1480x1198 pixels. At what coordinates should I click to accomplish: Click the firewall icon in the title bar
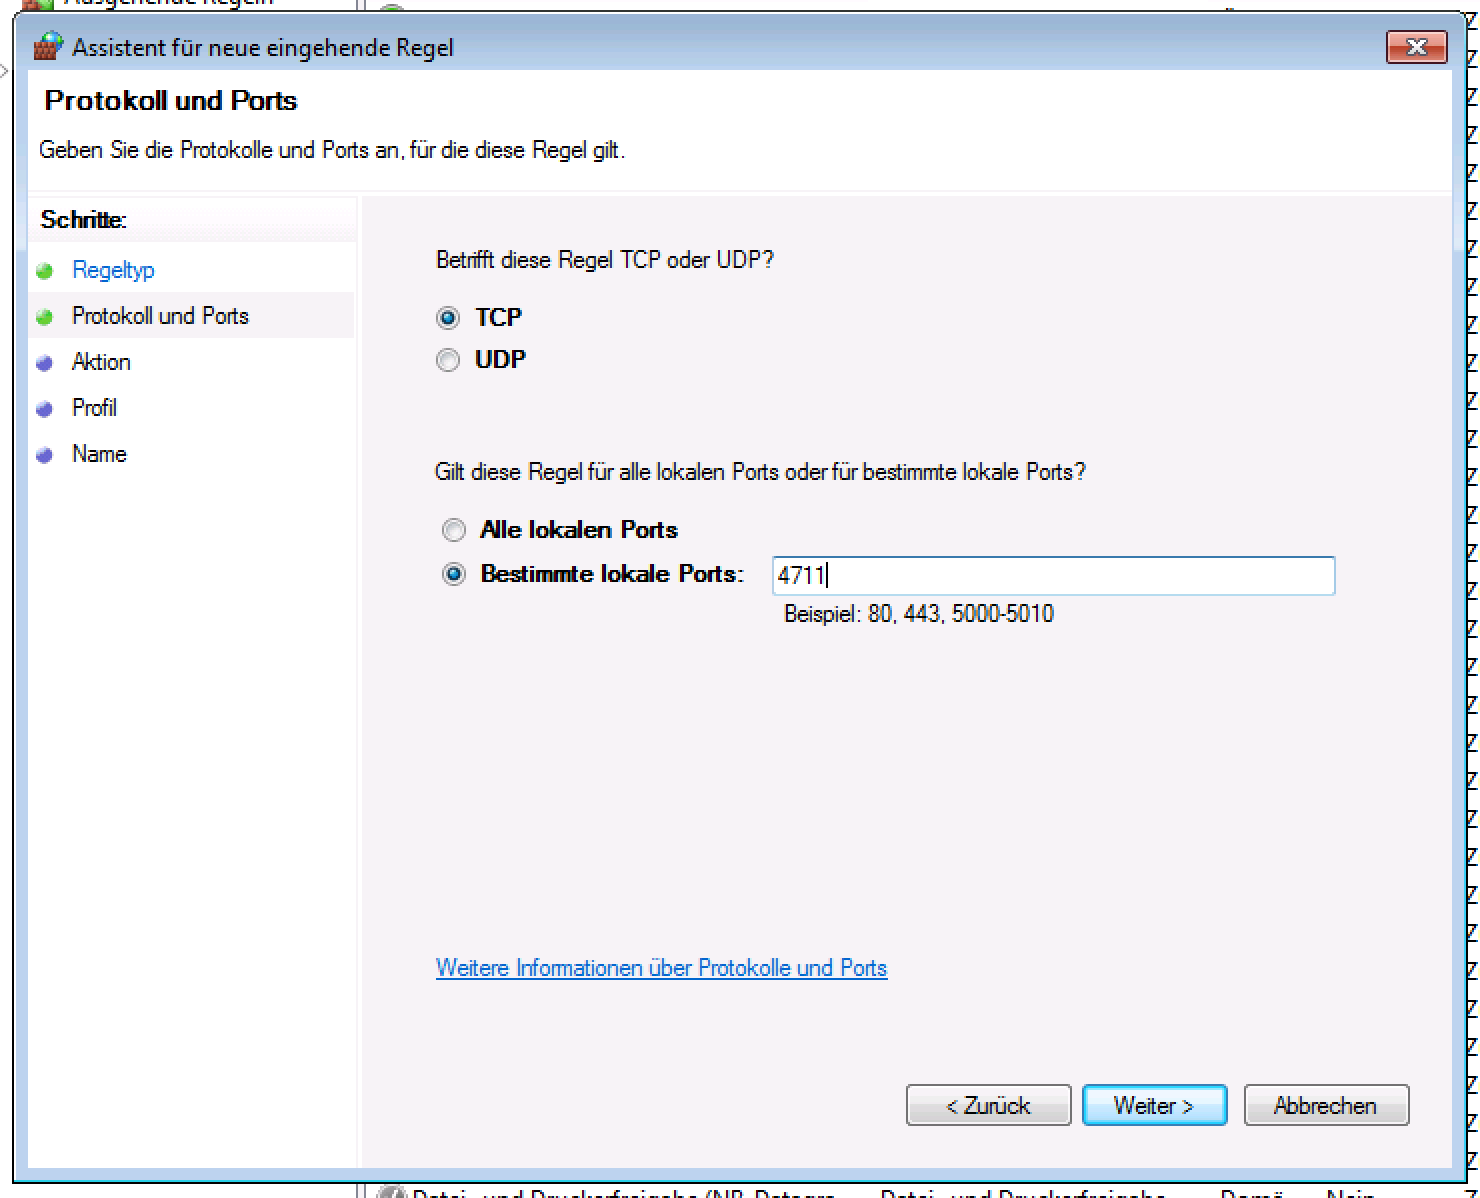[x=48, y=46]
